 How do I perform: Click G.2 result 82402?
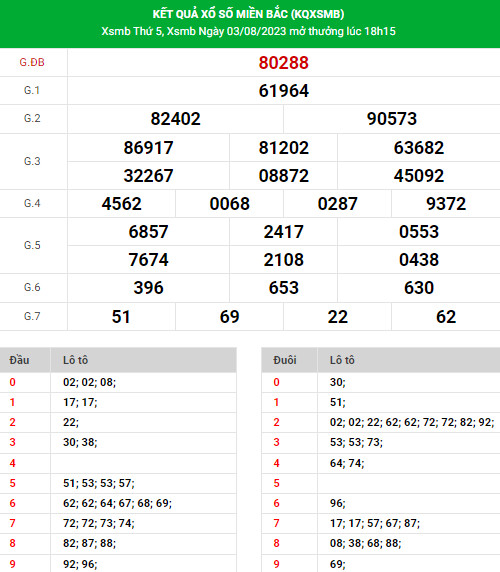coord(175,119)
